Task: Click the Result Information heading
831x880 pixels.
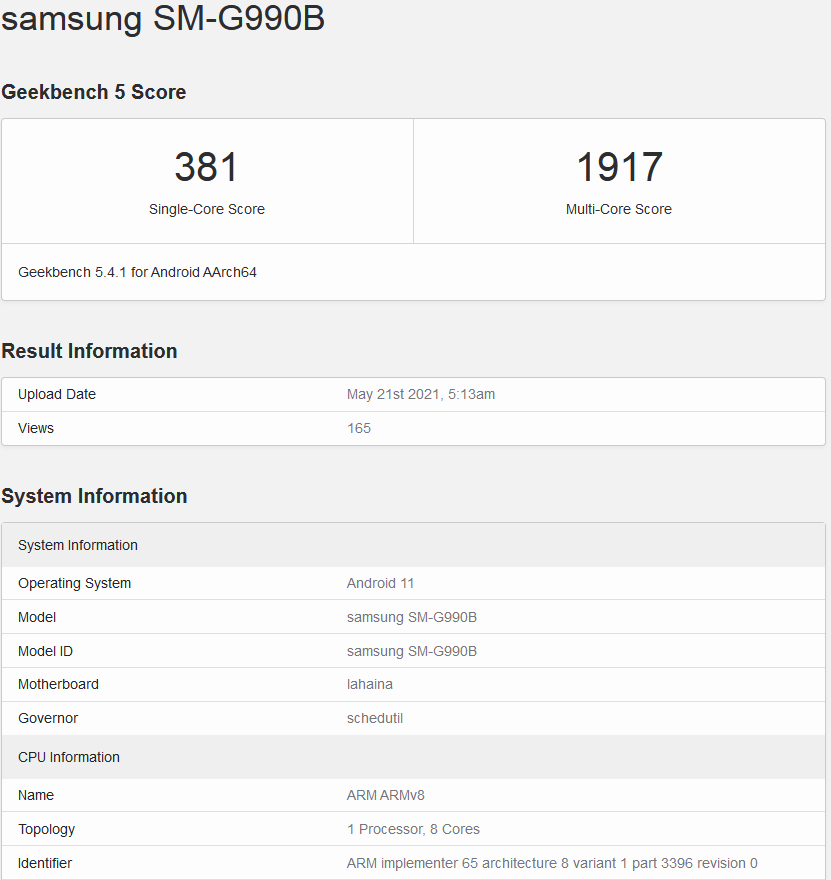Action: 89,351
